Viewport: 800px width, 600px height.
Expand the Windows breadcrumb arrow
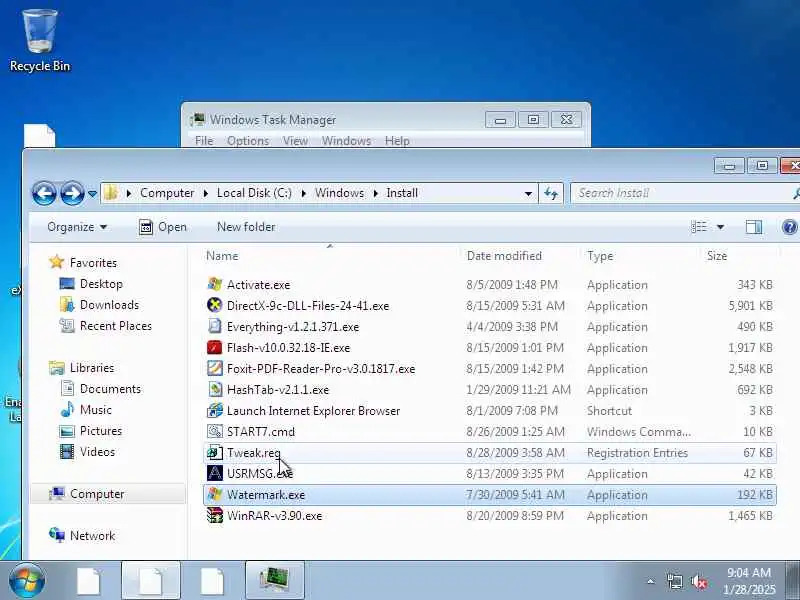376,193
